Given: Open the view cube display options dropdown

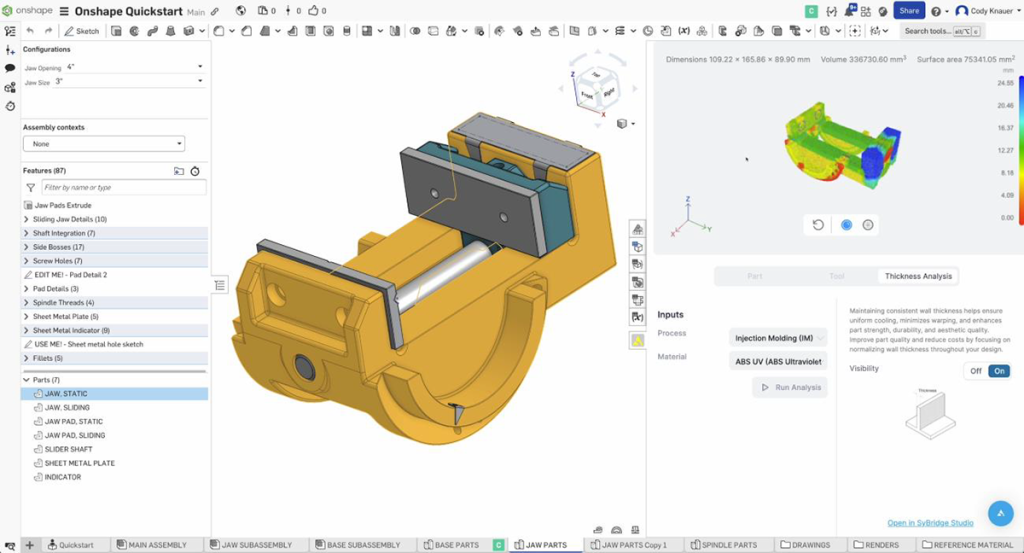Looking at the screenshot, I should pos(626,123).
